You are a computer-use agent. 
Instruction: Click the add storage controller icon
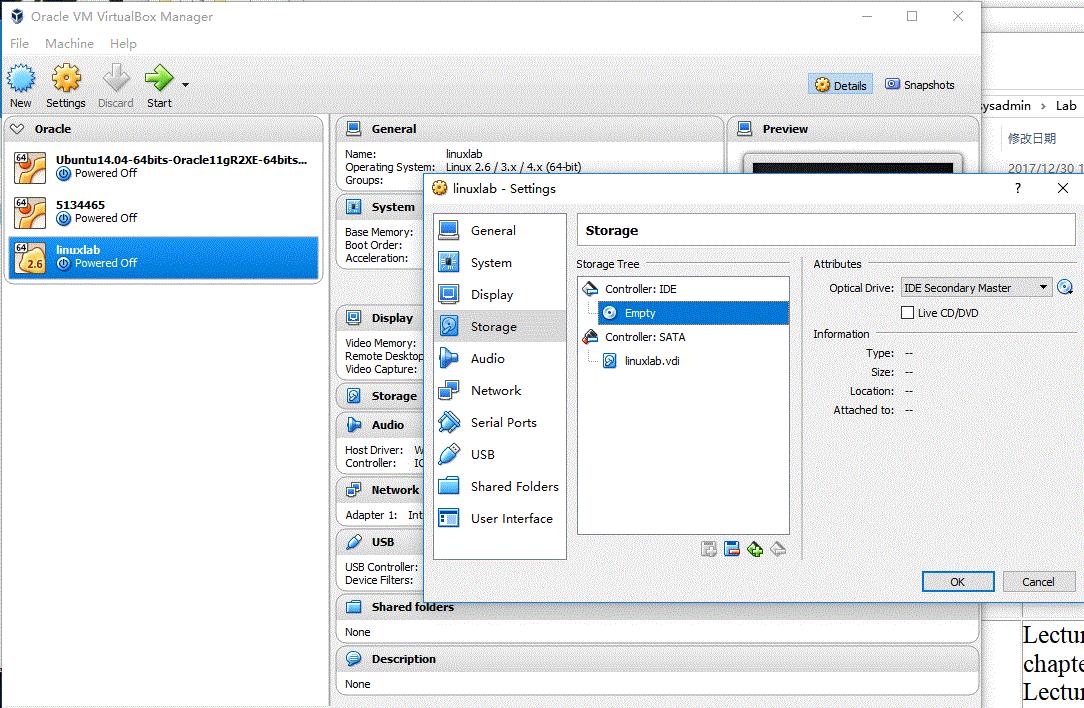pyautogui.click(x=755, y=549)
